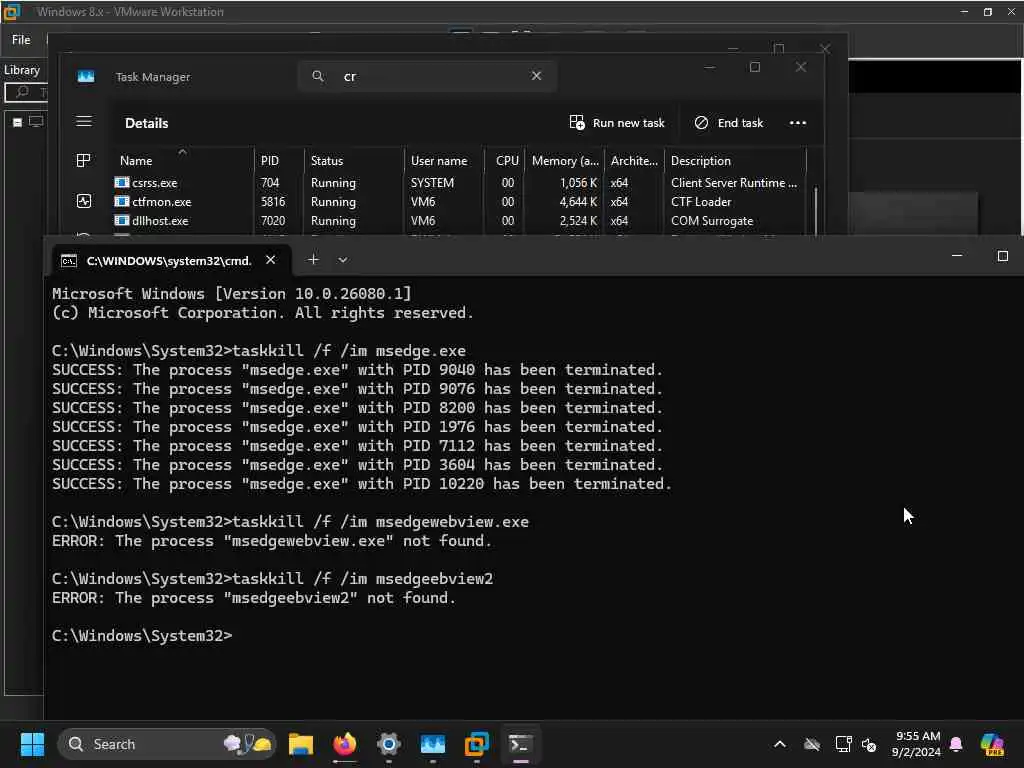The width and height of the screenshot is (1024, 768).
Task: Collapse the VMware Library tree node
Action: point(18,122)
